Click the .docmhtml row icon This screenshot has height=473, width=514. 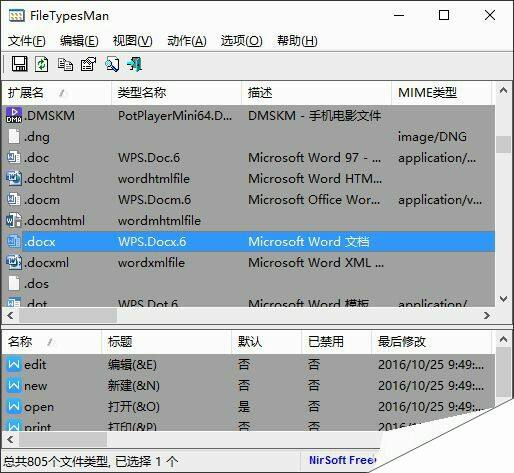coord(14,220)
